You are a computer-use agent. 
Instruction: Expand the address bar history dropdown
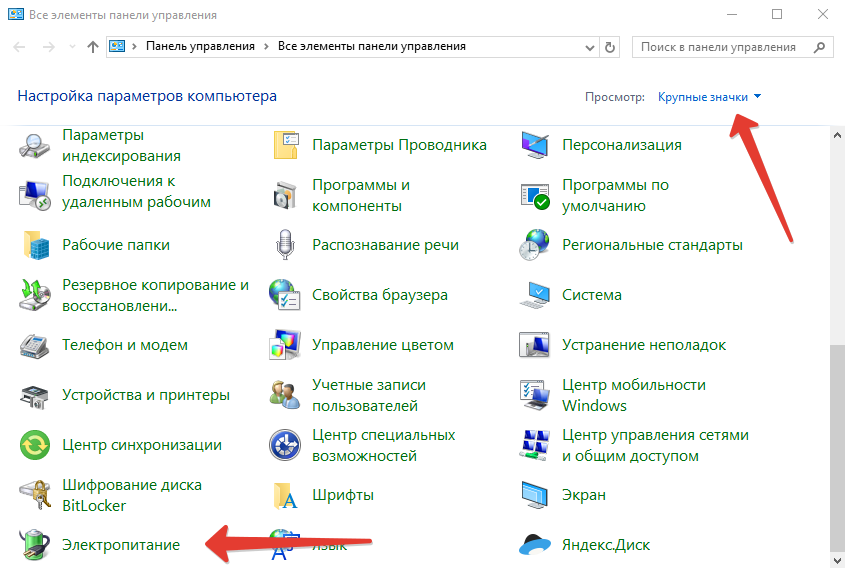pos(590,48)
